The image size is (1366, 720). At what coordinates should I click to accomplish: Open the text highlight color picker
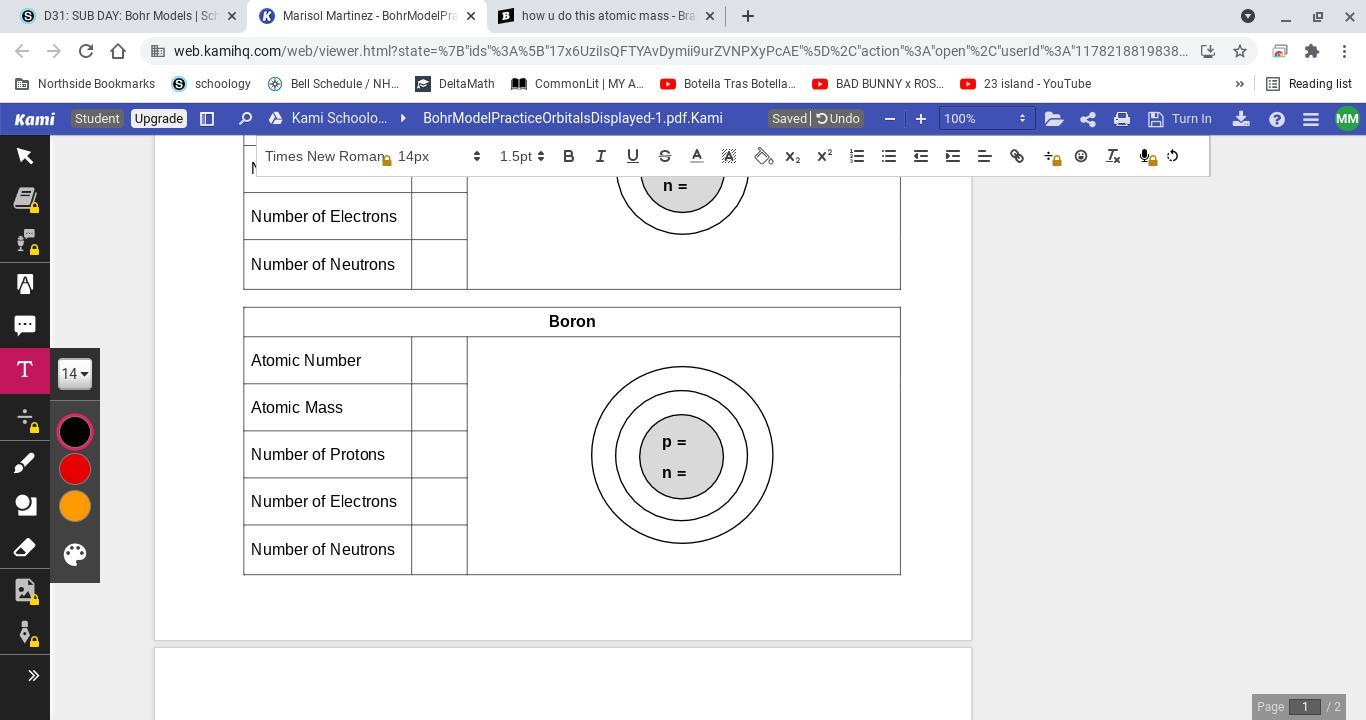(728, 156)
